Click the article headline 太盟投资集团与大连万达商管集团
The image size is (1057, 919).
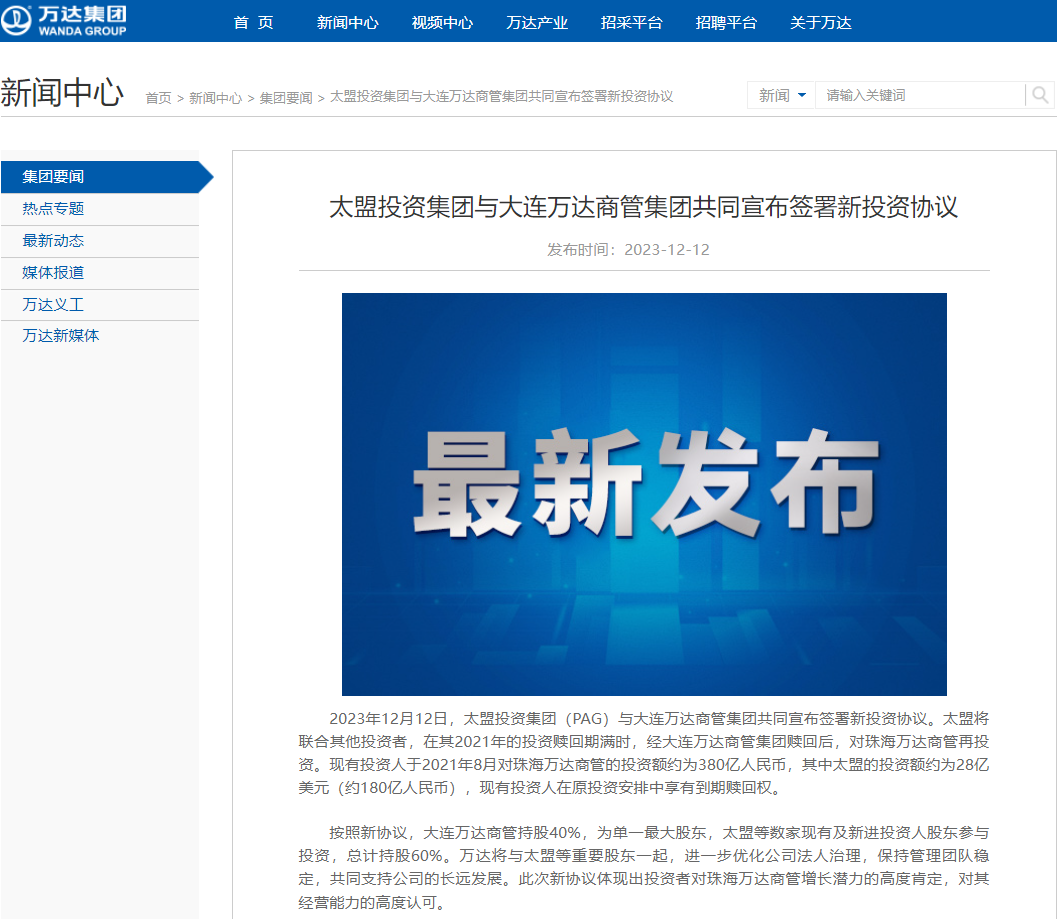[643, 207]
